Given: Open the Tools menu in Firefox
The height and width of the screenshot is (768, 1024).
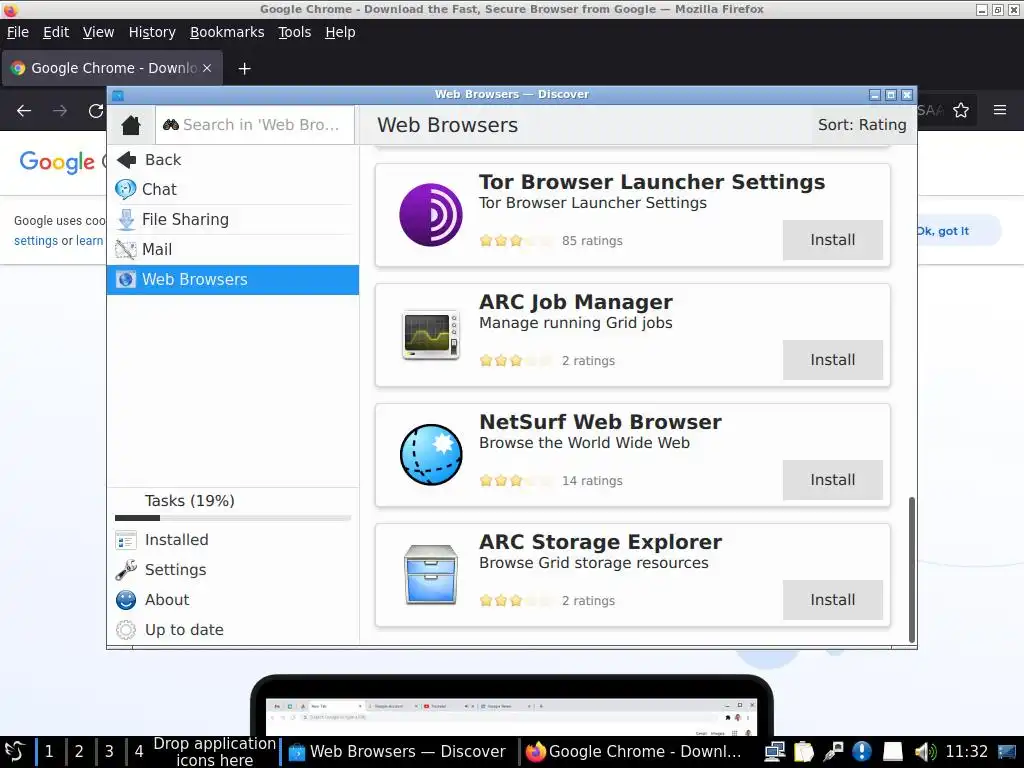Looking at the screenshot, I should 295,32.
